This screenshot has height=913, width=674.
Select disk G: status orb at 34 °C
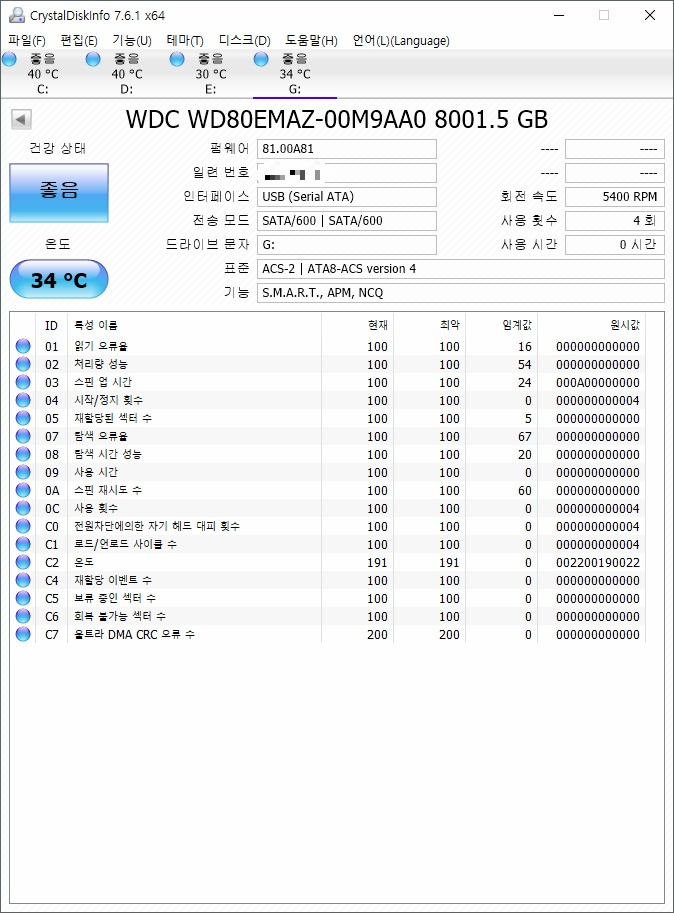[261, 59]
